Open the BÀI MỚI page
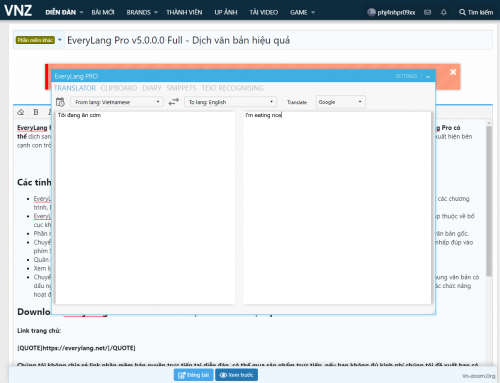The width and height of the screenshot is (500, 383). [x=103, y=12]
